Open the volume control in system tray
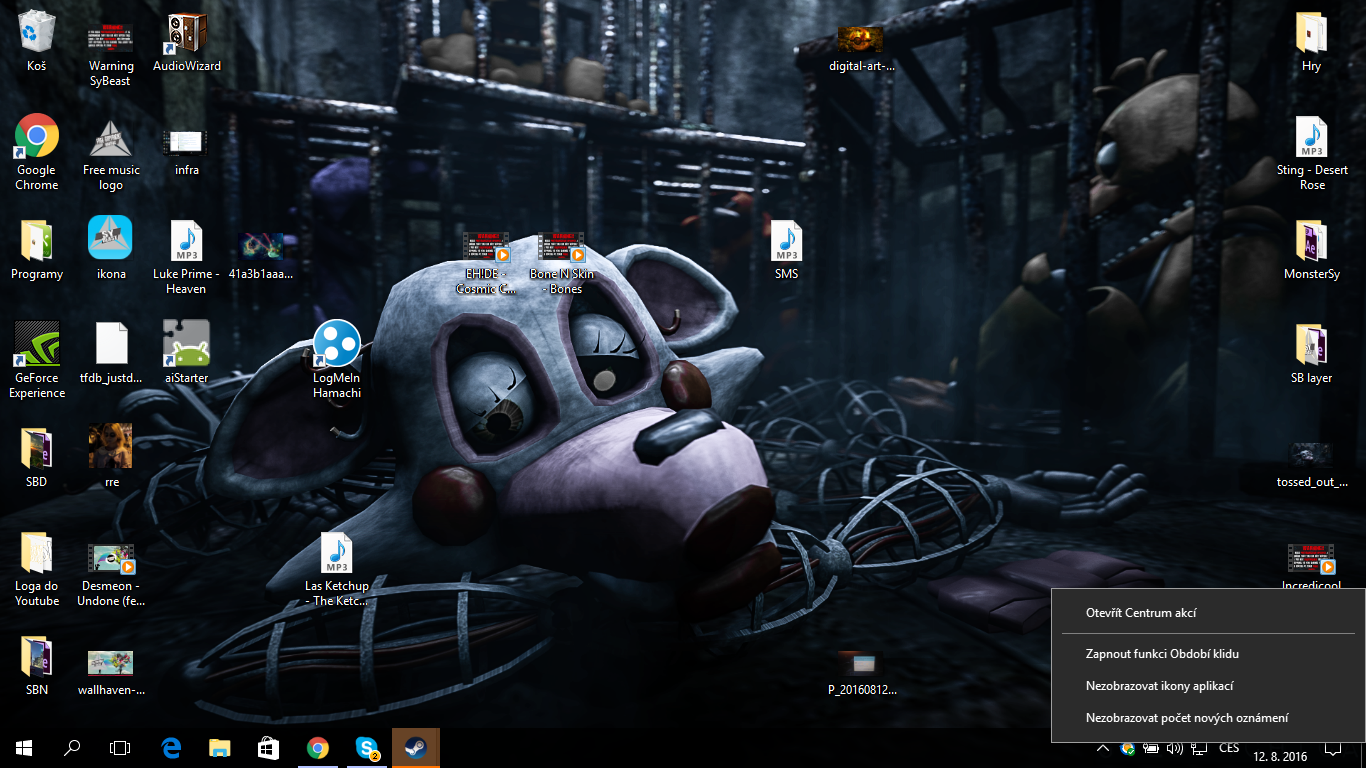Viewport: 1366px width, 768px height. click(x=1175, y=748)
